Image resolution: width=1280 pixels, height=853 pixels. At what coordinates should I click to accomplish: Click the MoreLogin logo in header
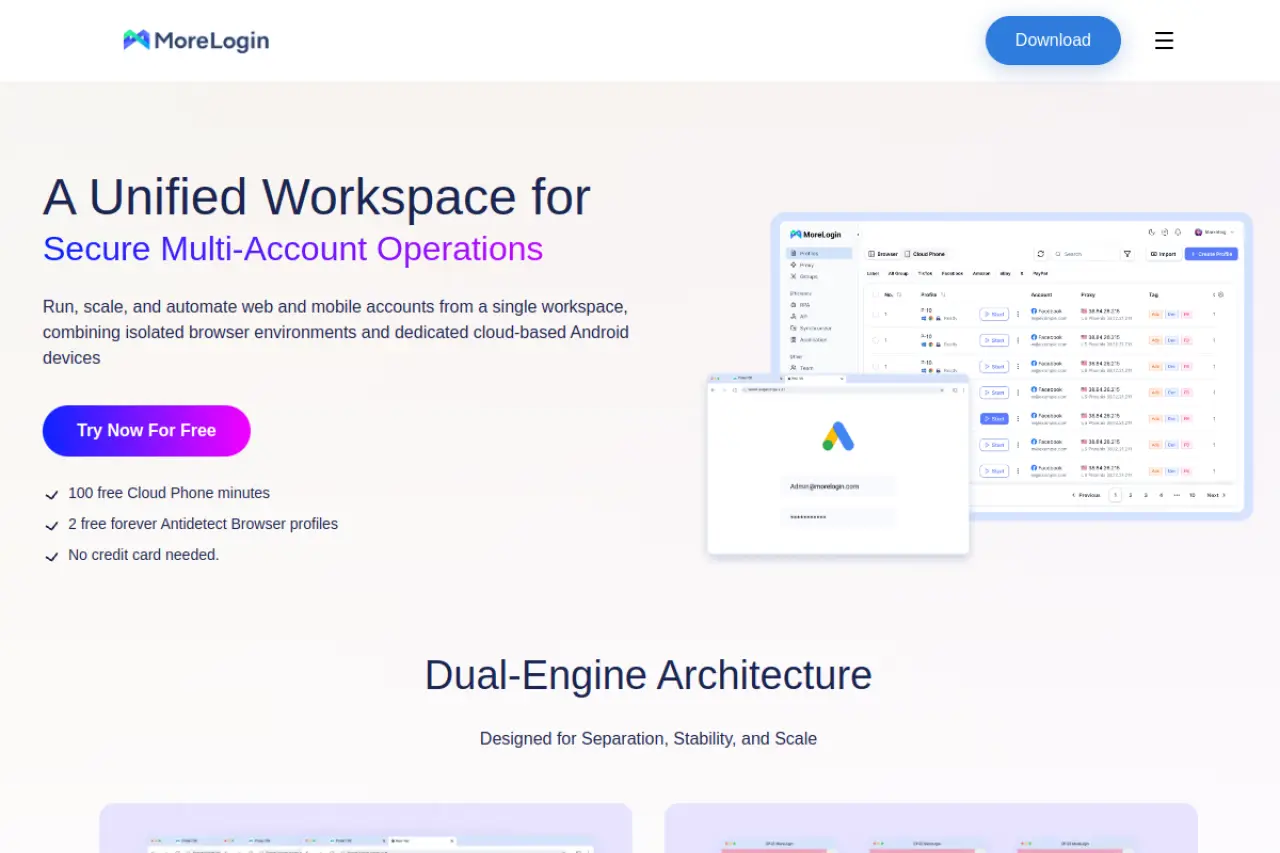click(x=196, y=40)
